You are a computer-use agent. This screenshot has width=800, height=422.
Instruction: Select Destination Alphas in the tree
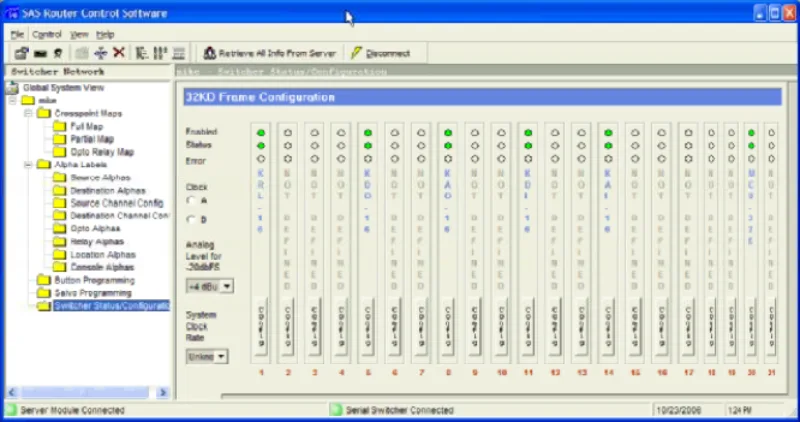click(108, 190)
